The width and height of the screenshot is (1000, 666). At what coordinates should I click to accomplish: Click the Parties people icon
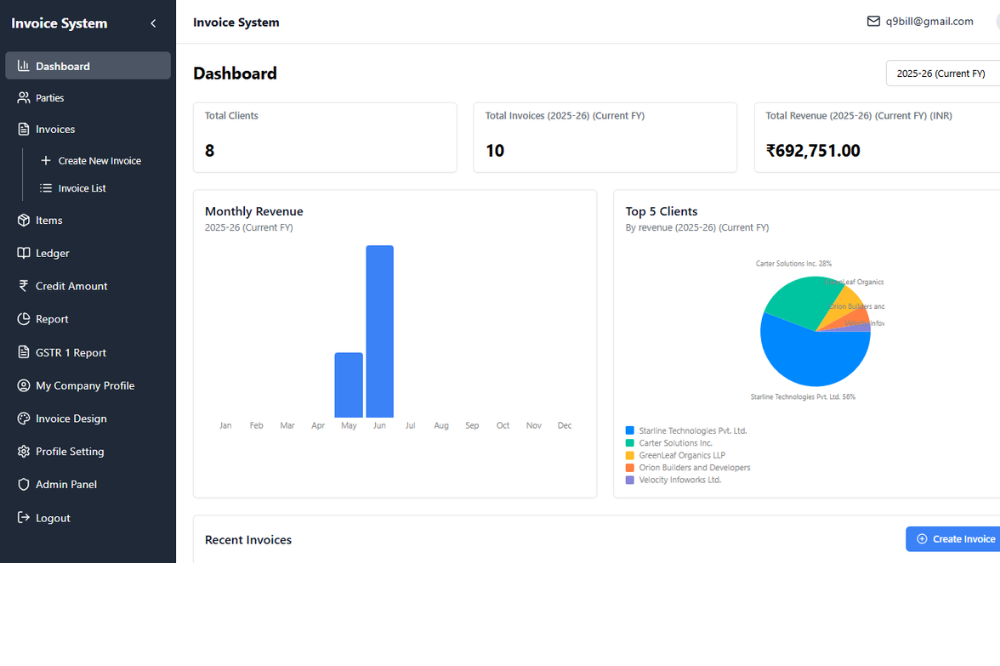click(x=24, y=98)
